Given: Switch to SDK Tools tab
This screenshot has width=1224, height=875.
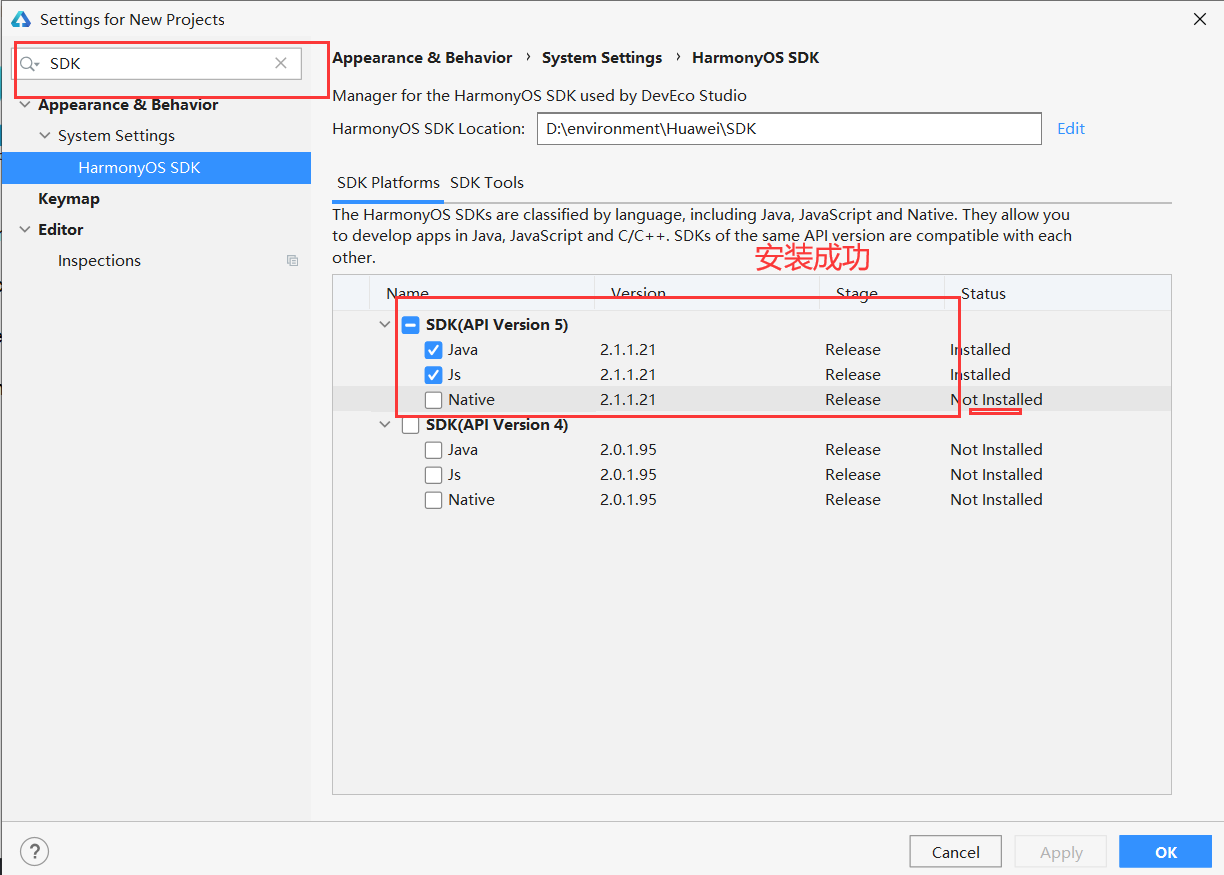Looking at the screenshot, I should tap(487, 183).
